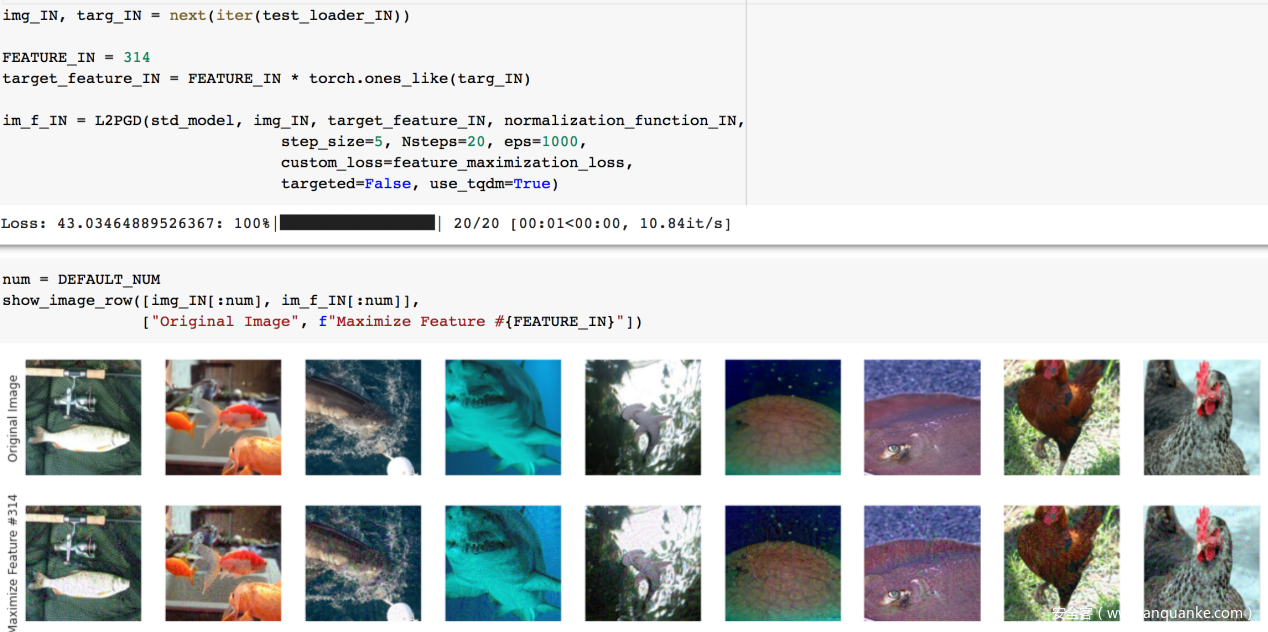
Task: Click the line starting 'img_IN, targ_IN = next'
Action: (x=206, y=16)
